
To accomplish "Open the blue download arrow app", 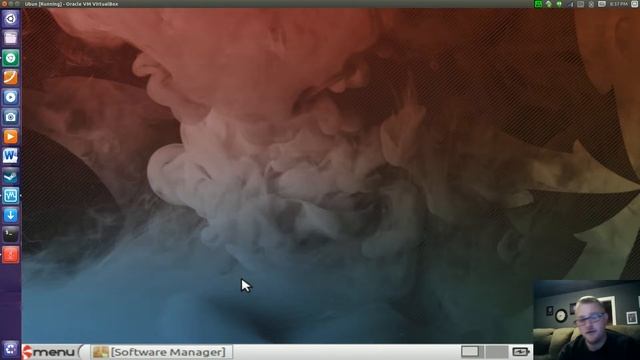I will click(x=11, y=215).
